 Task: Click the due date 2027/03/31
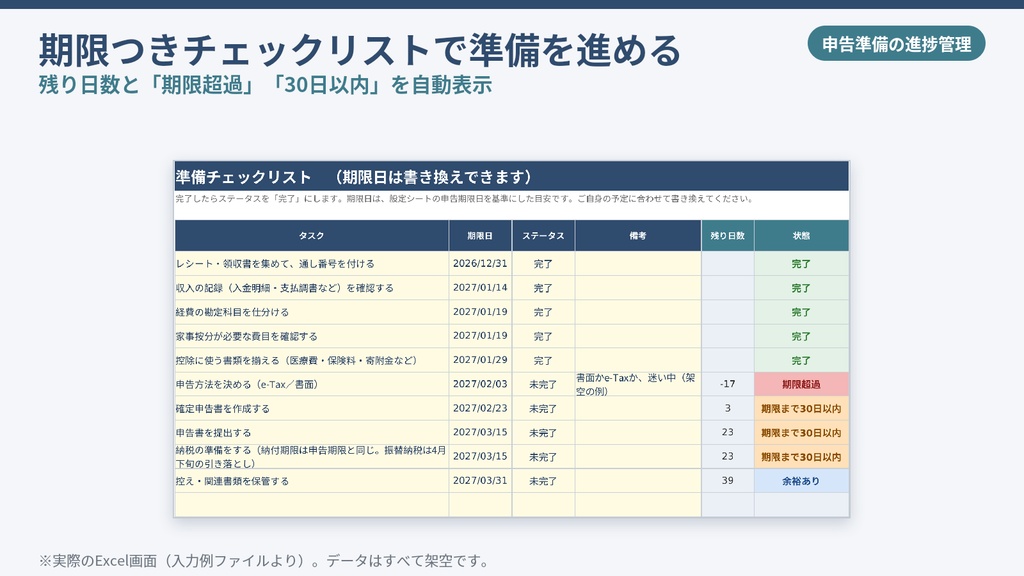[x=480, y=481]
